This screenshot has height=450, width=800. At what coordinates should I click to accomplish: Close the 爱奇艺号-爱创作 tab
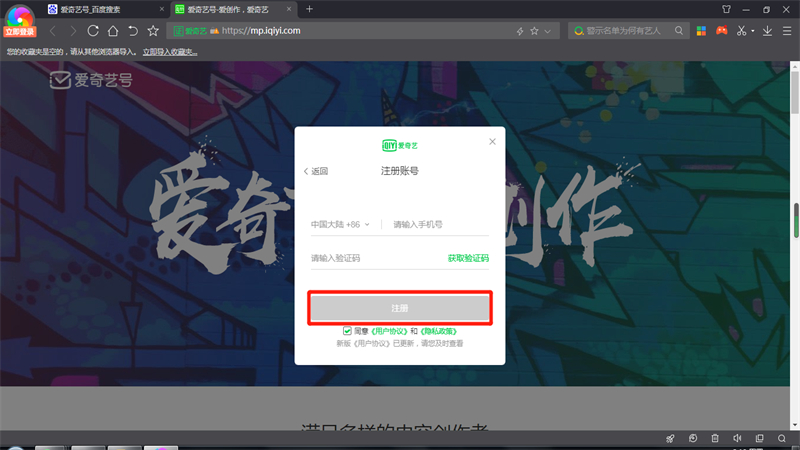pos(289,9)
